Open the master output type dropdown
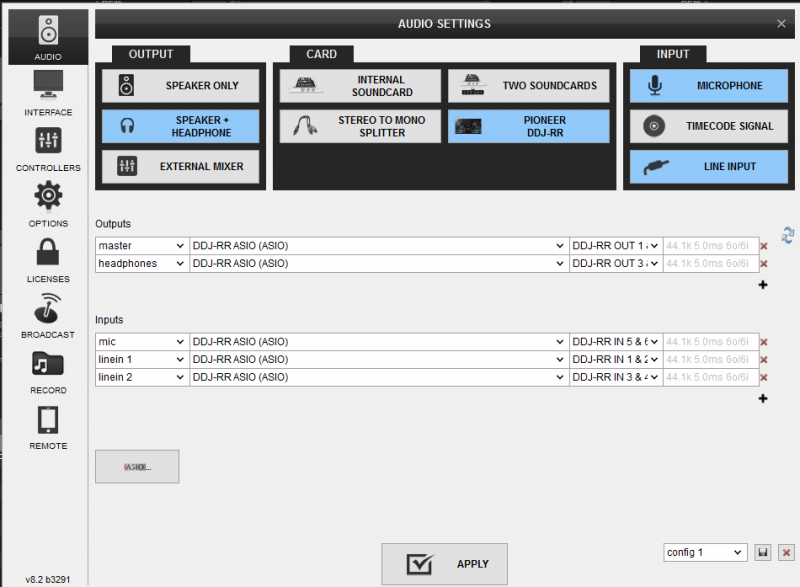The height and width of the screenshot is (587, 800). click(142, 246)
